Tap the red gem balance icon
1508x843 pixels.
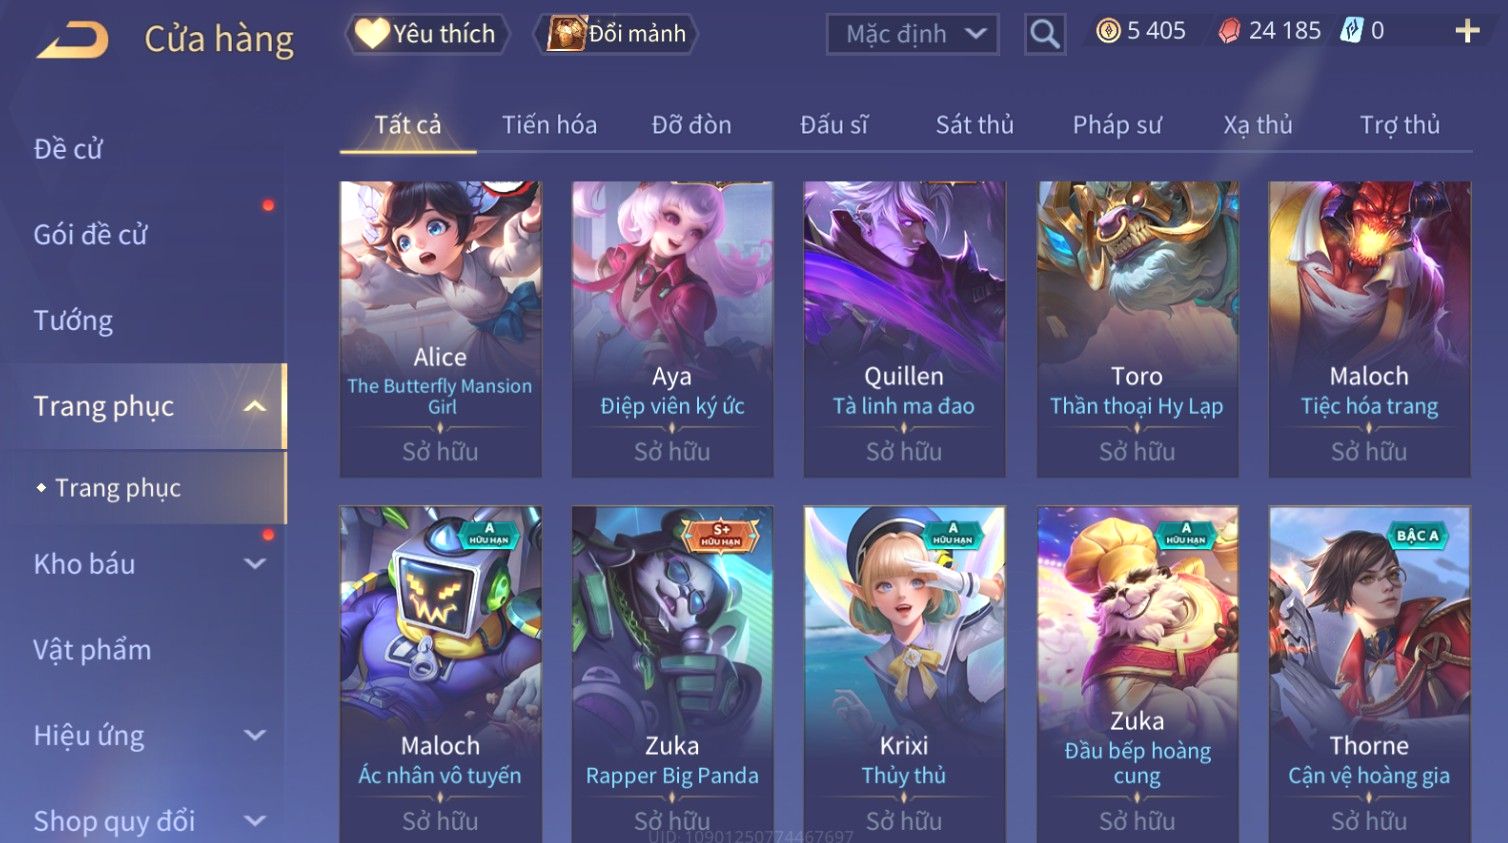pos(1229,31)
